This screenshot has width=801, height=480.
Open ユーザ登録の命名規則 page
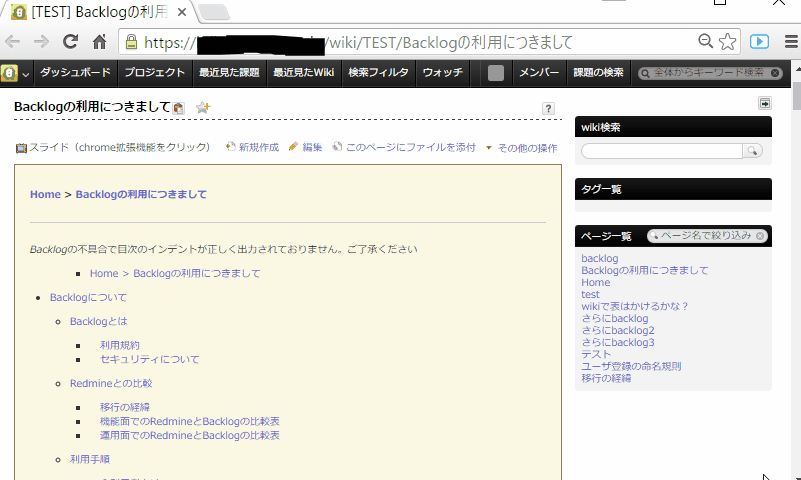tap(631, 366)
